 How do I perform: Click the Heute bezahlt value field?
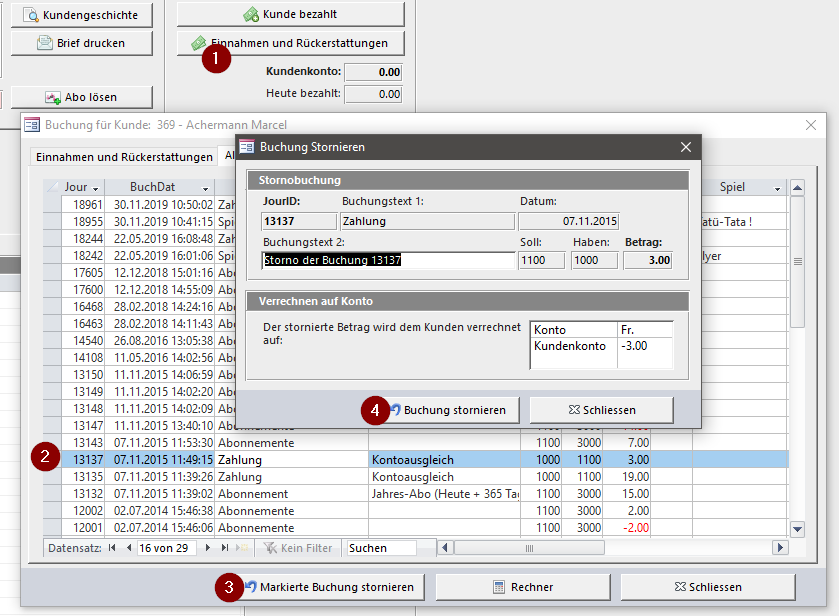coord(373,94)
